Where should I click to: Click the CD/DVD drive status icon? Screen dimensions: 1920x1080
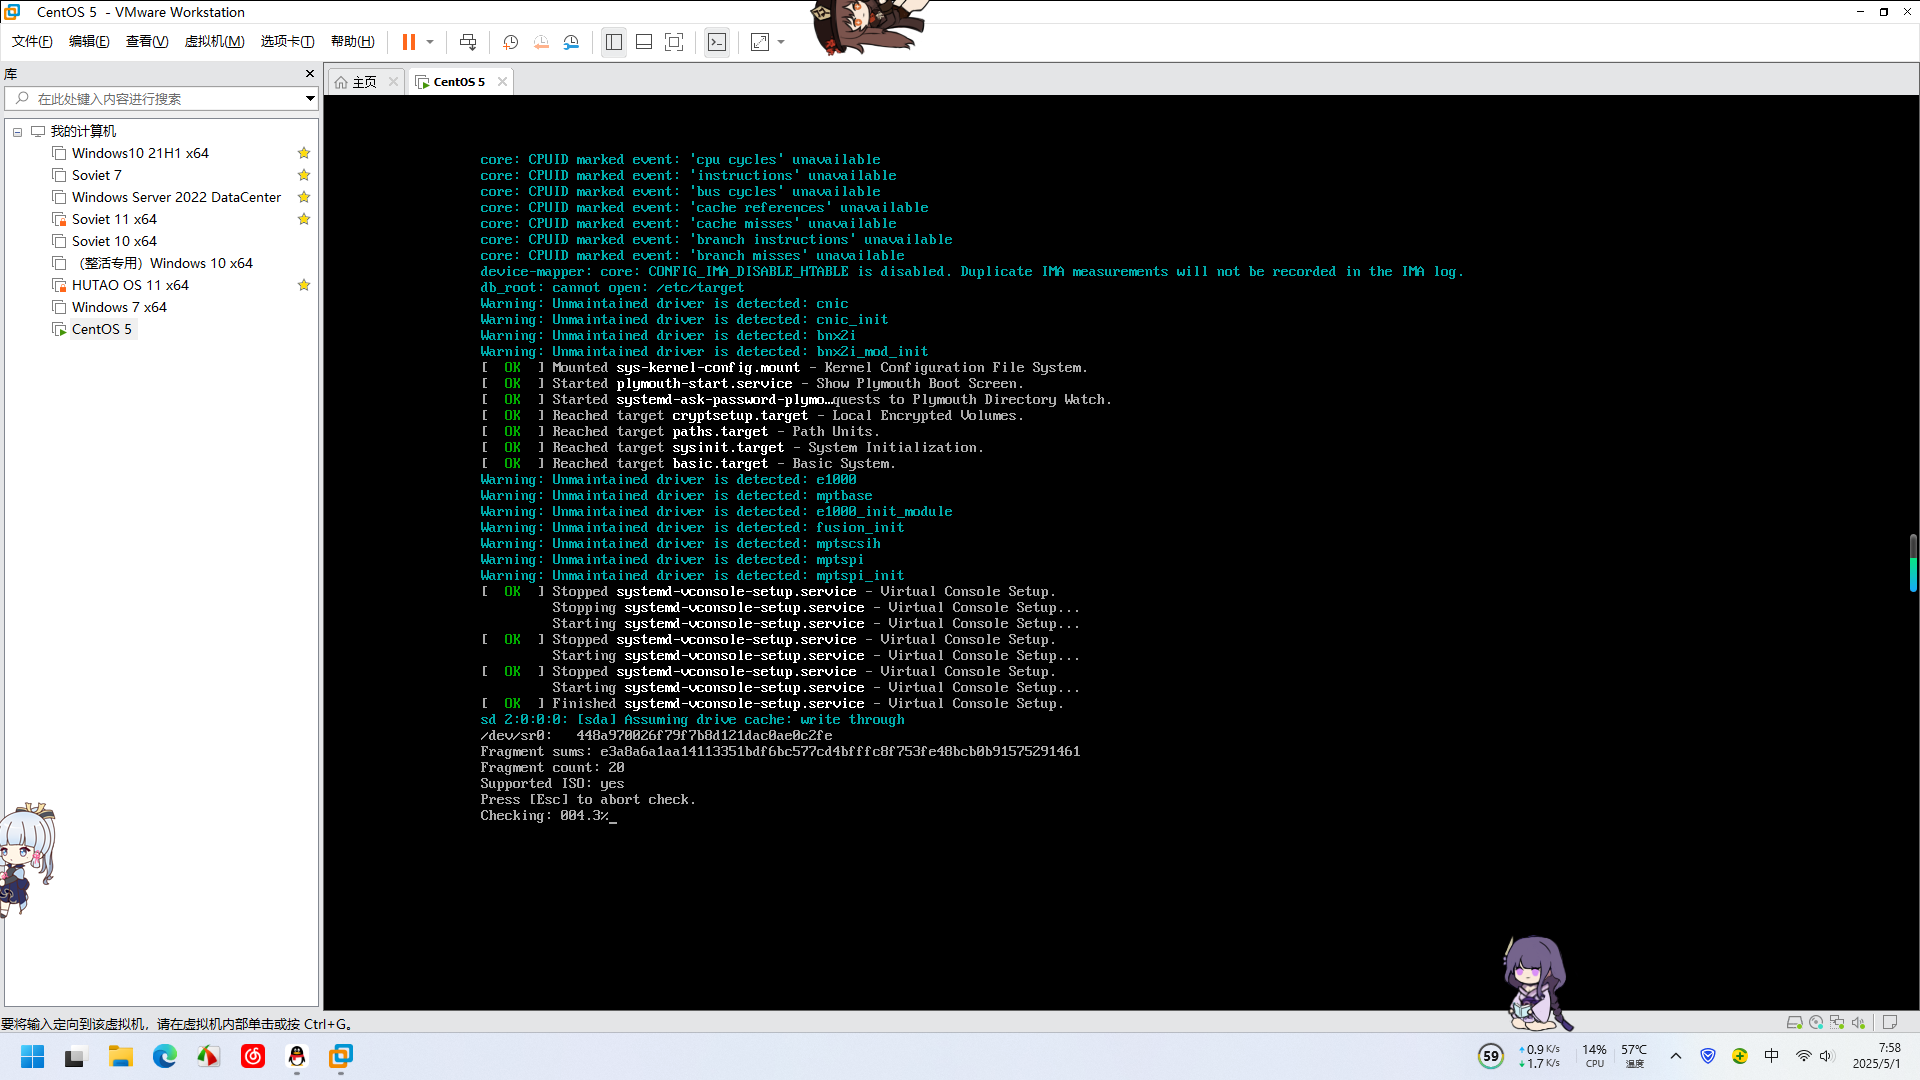tap(1816, 1022)
